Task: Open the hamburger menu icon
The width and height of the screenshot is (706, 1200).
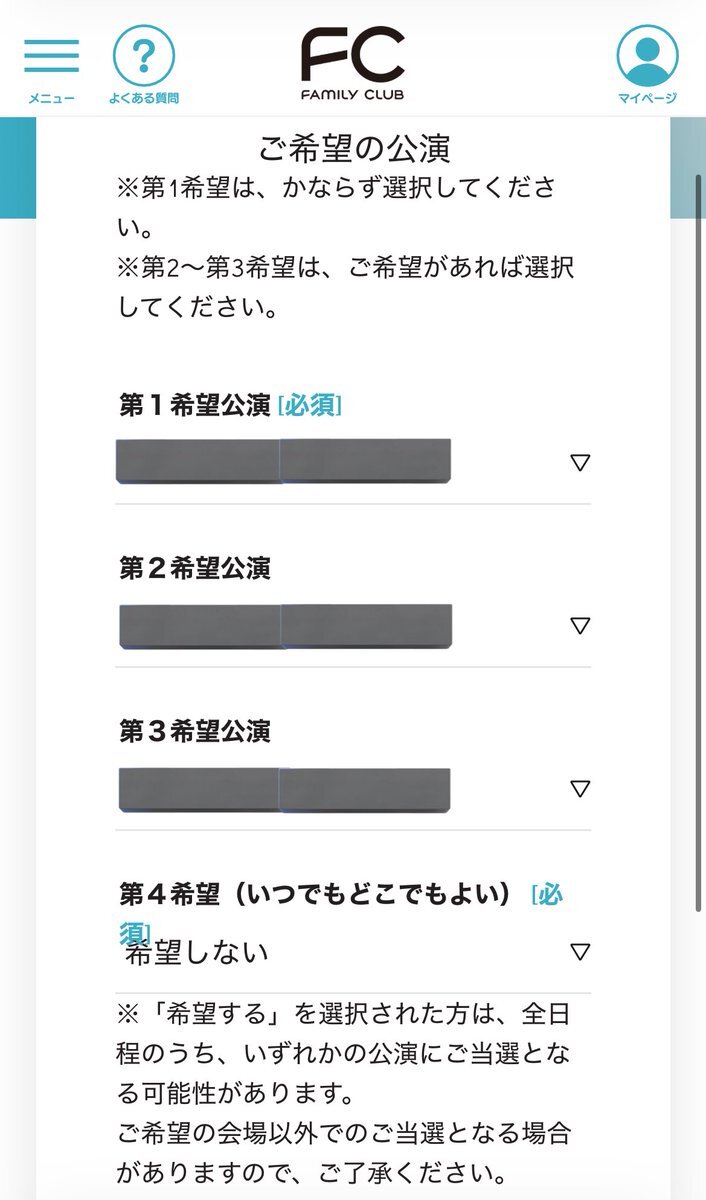Action: (x=51, y=56)
